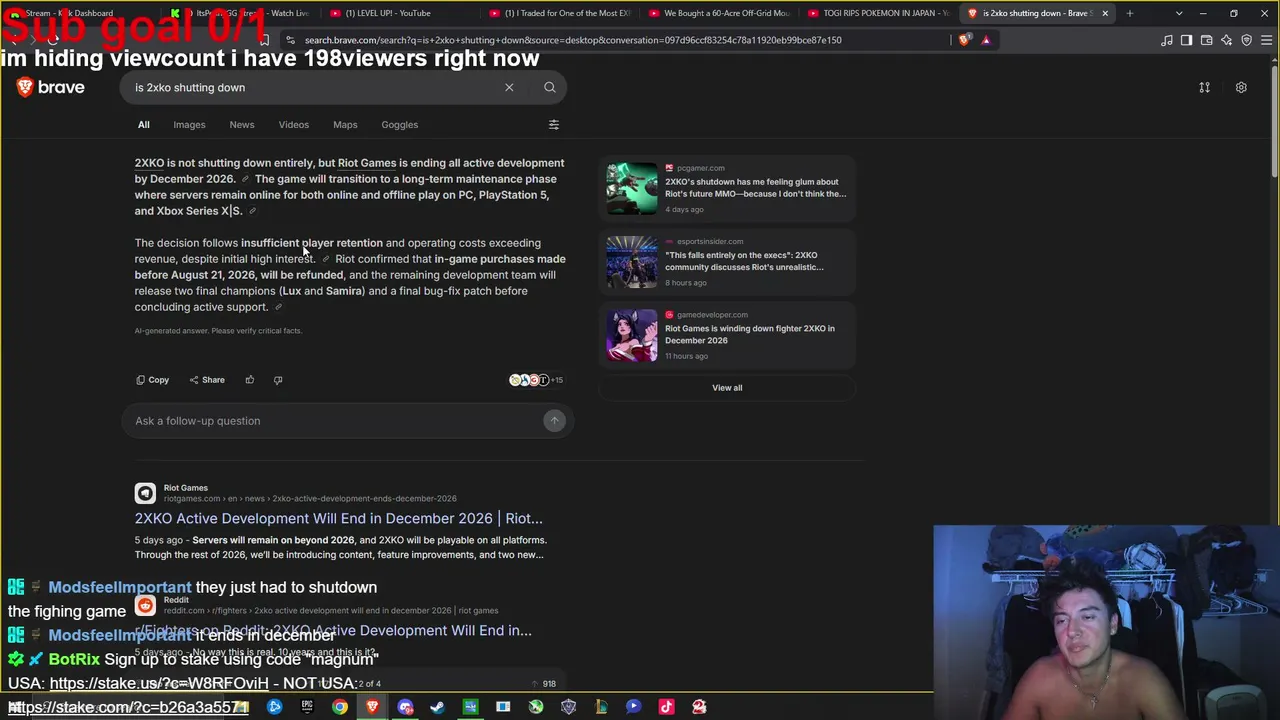This screenshot has width=1280, height=720.
Task: Open the tab search dropdown arrow
Action: click(1179, 13)
